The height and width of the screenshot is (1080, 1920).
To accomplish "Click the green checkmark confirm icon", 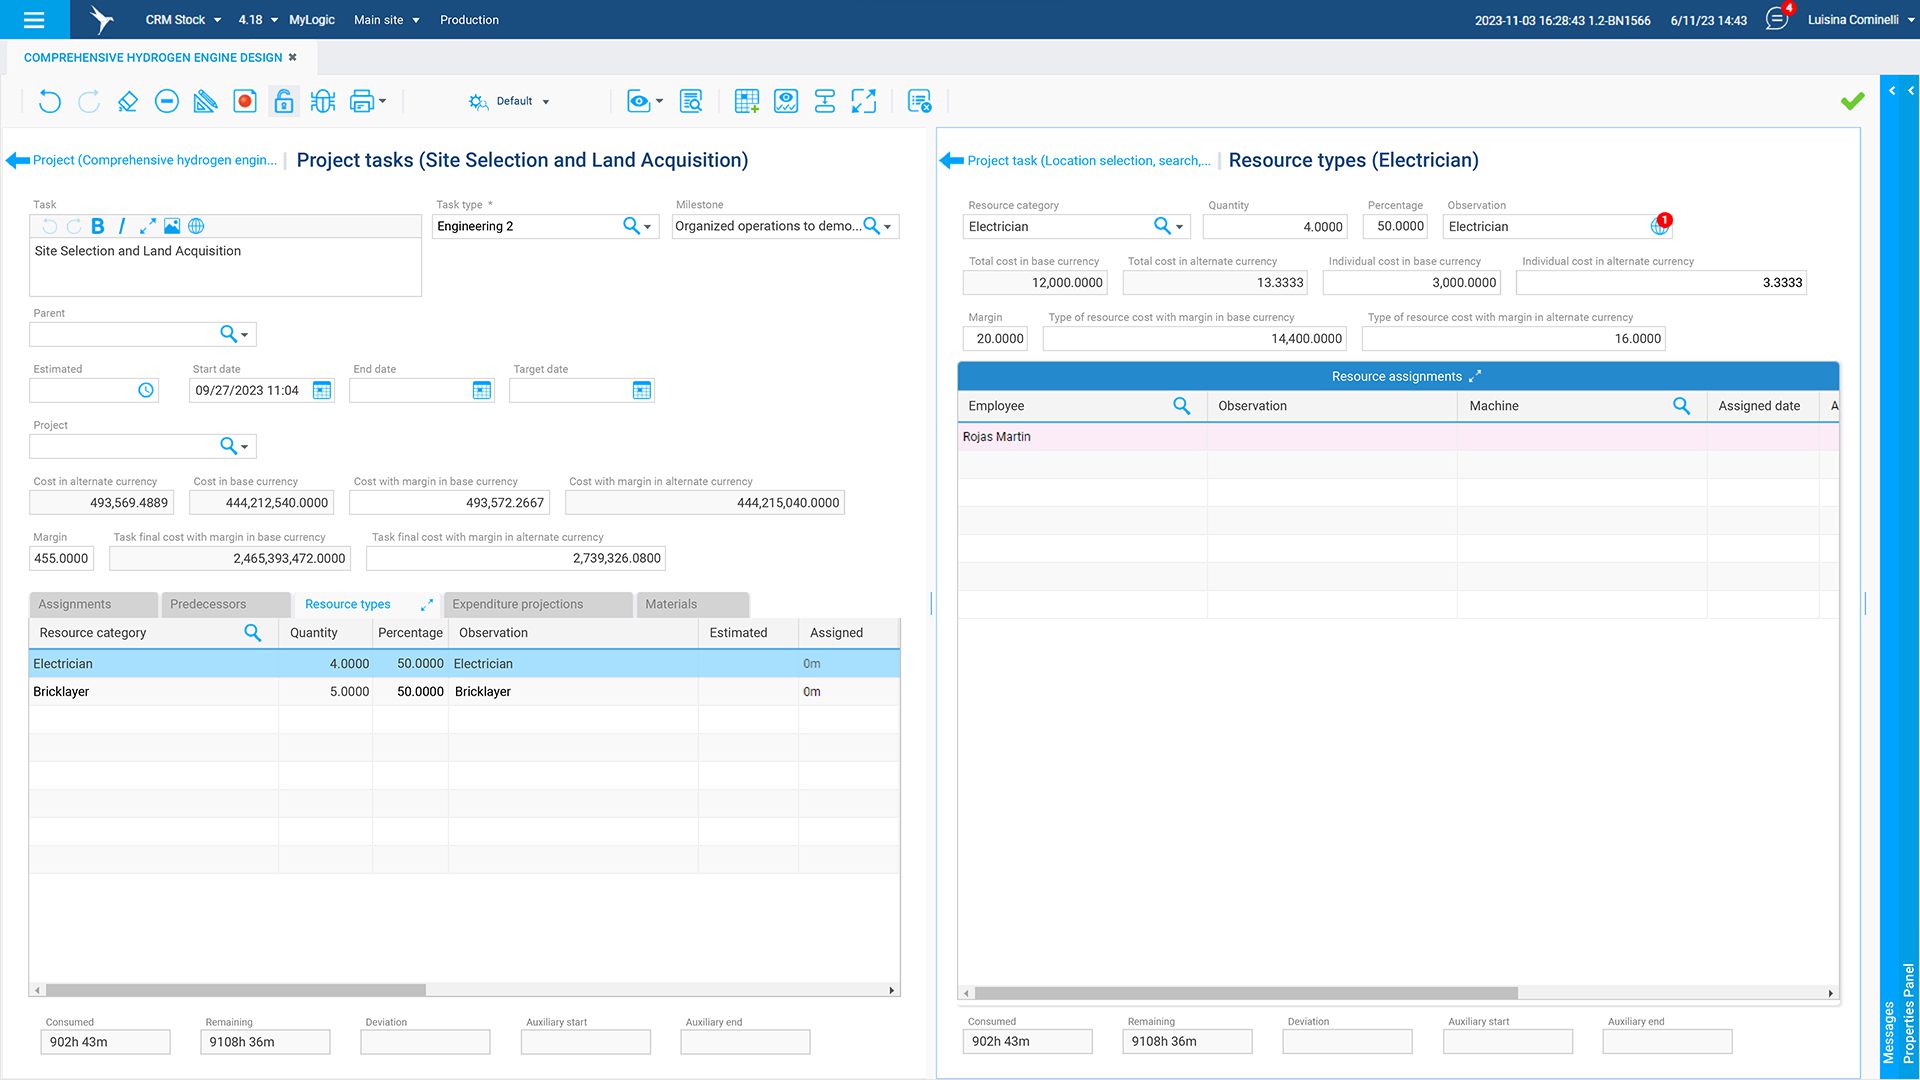I will coord(1852,101).
